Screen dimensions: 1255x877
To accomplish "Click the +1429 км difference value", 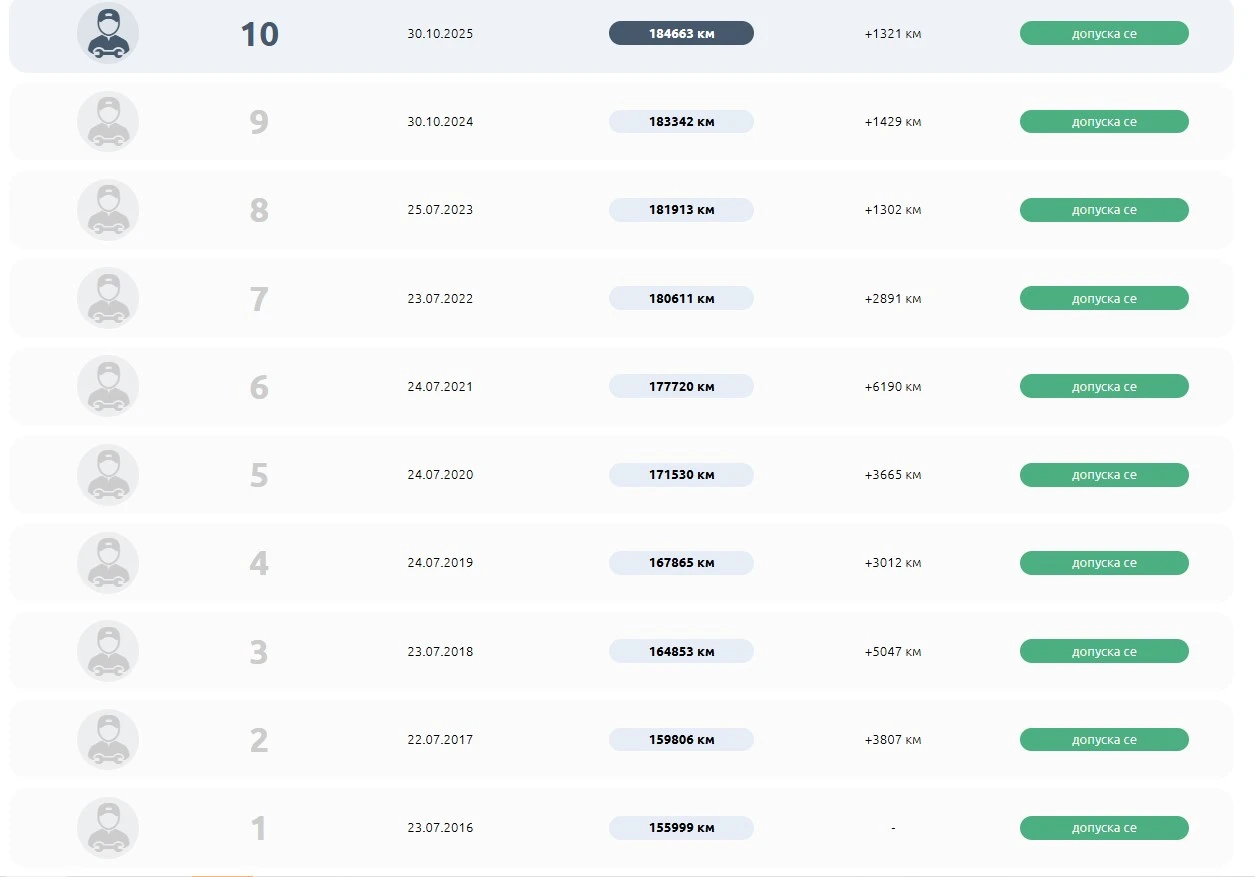I will [x=893, y=122].
